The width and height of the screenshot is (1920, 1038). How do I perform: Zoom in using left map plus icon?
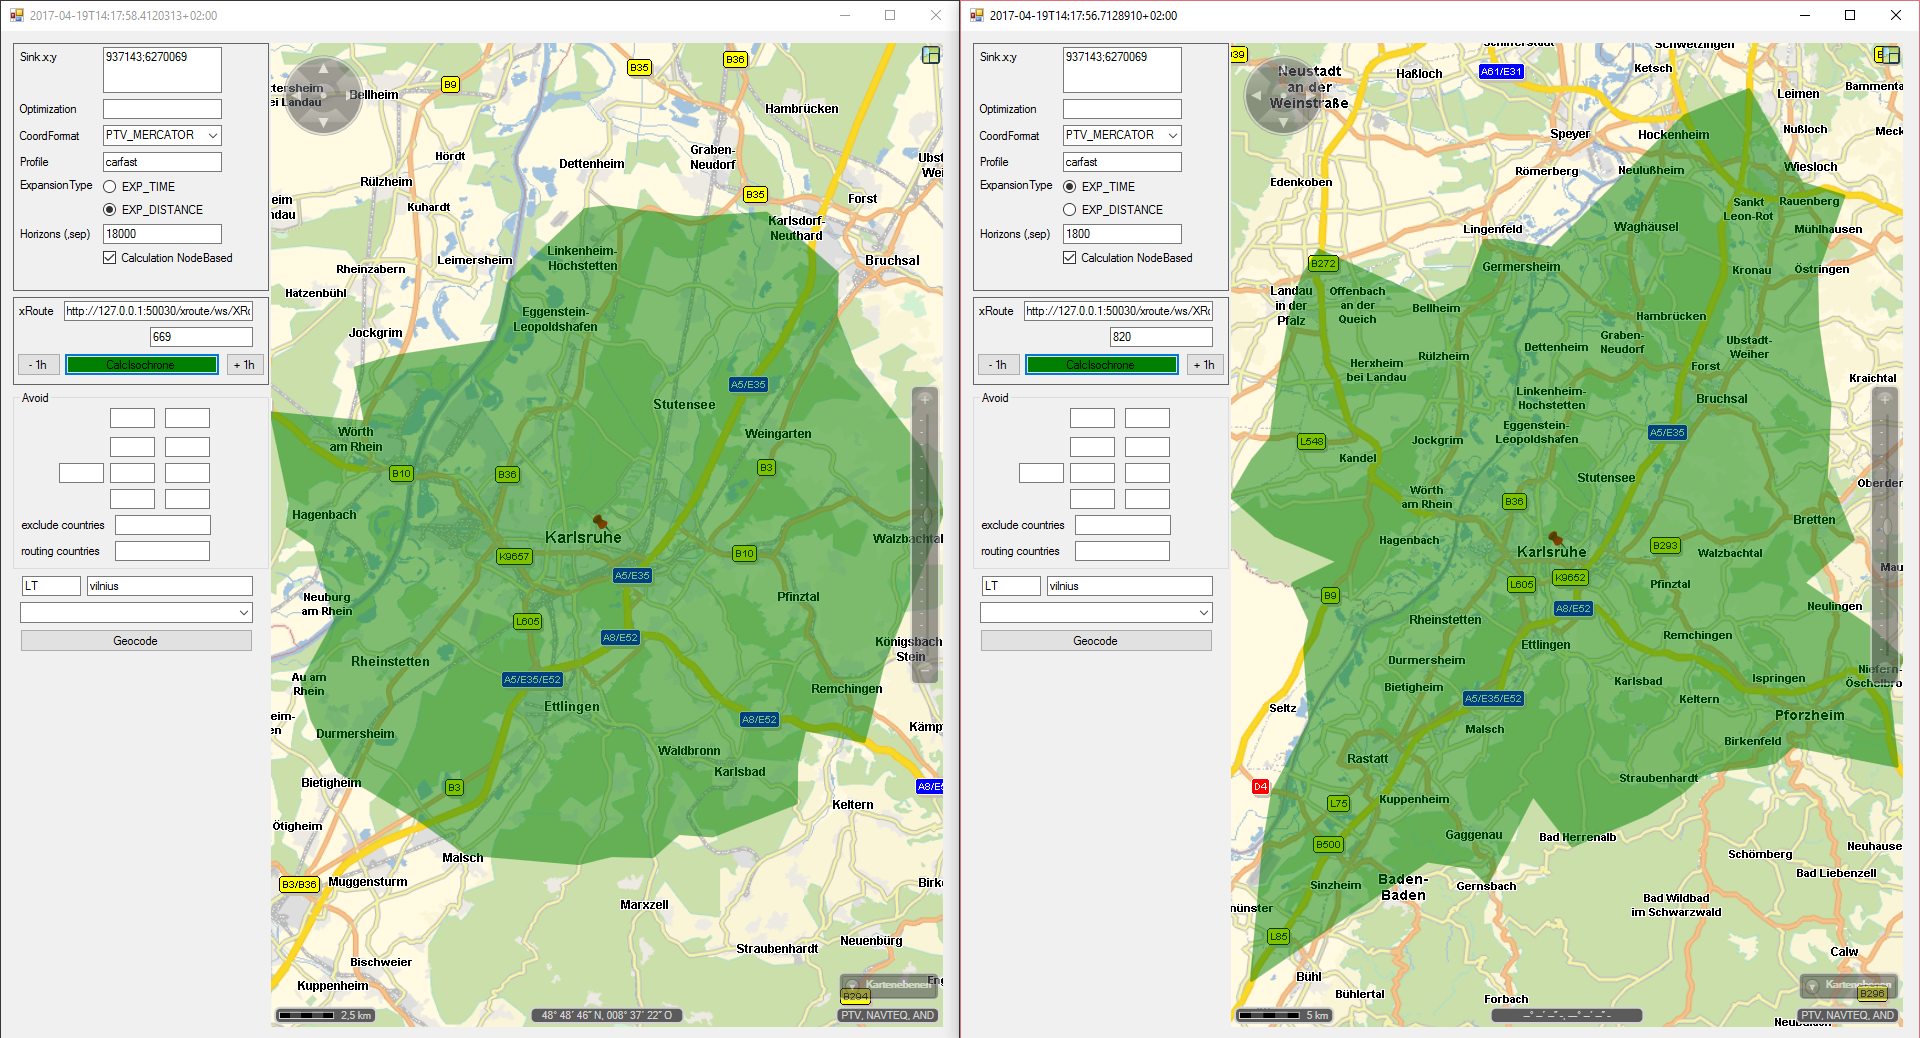[x=925, y=399]
